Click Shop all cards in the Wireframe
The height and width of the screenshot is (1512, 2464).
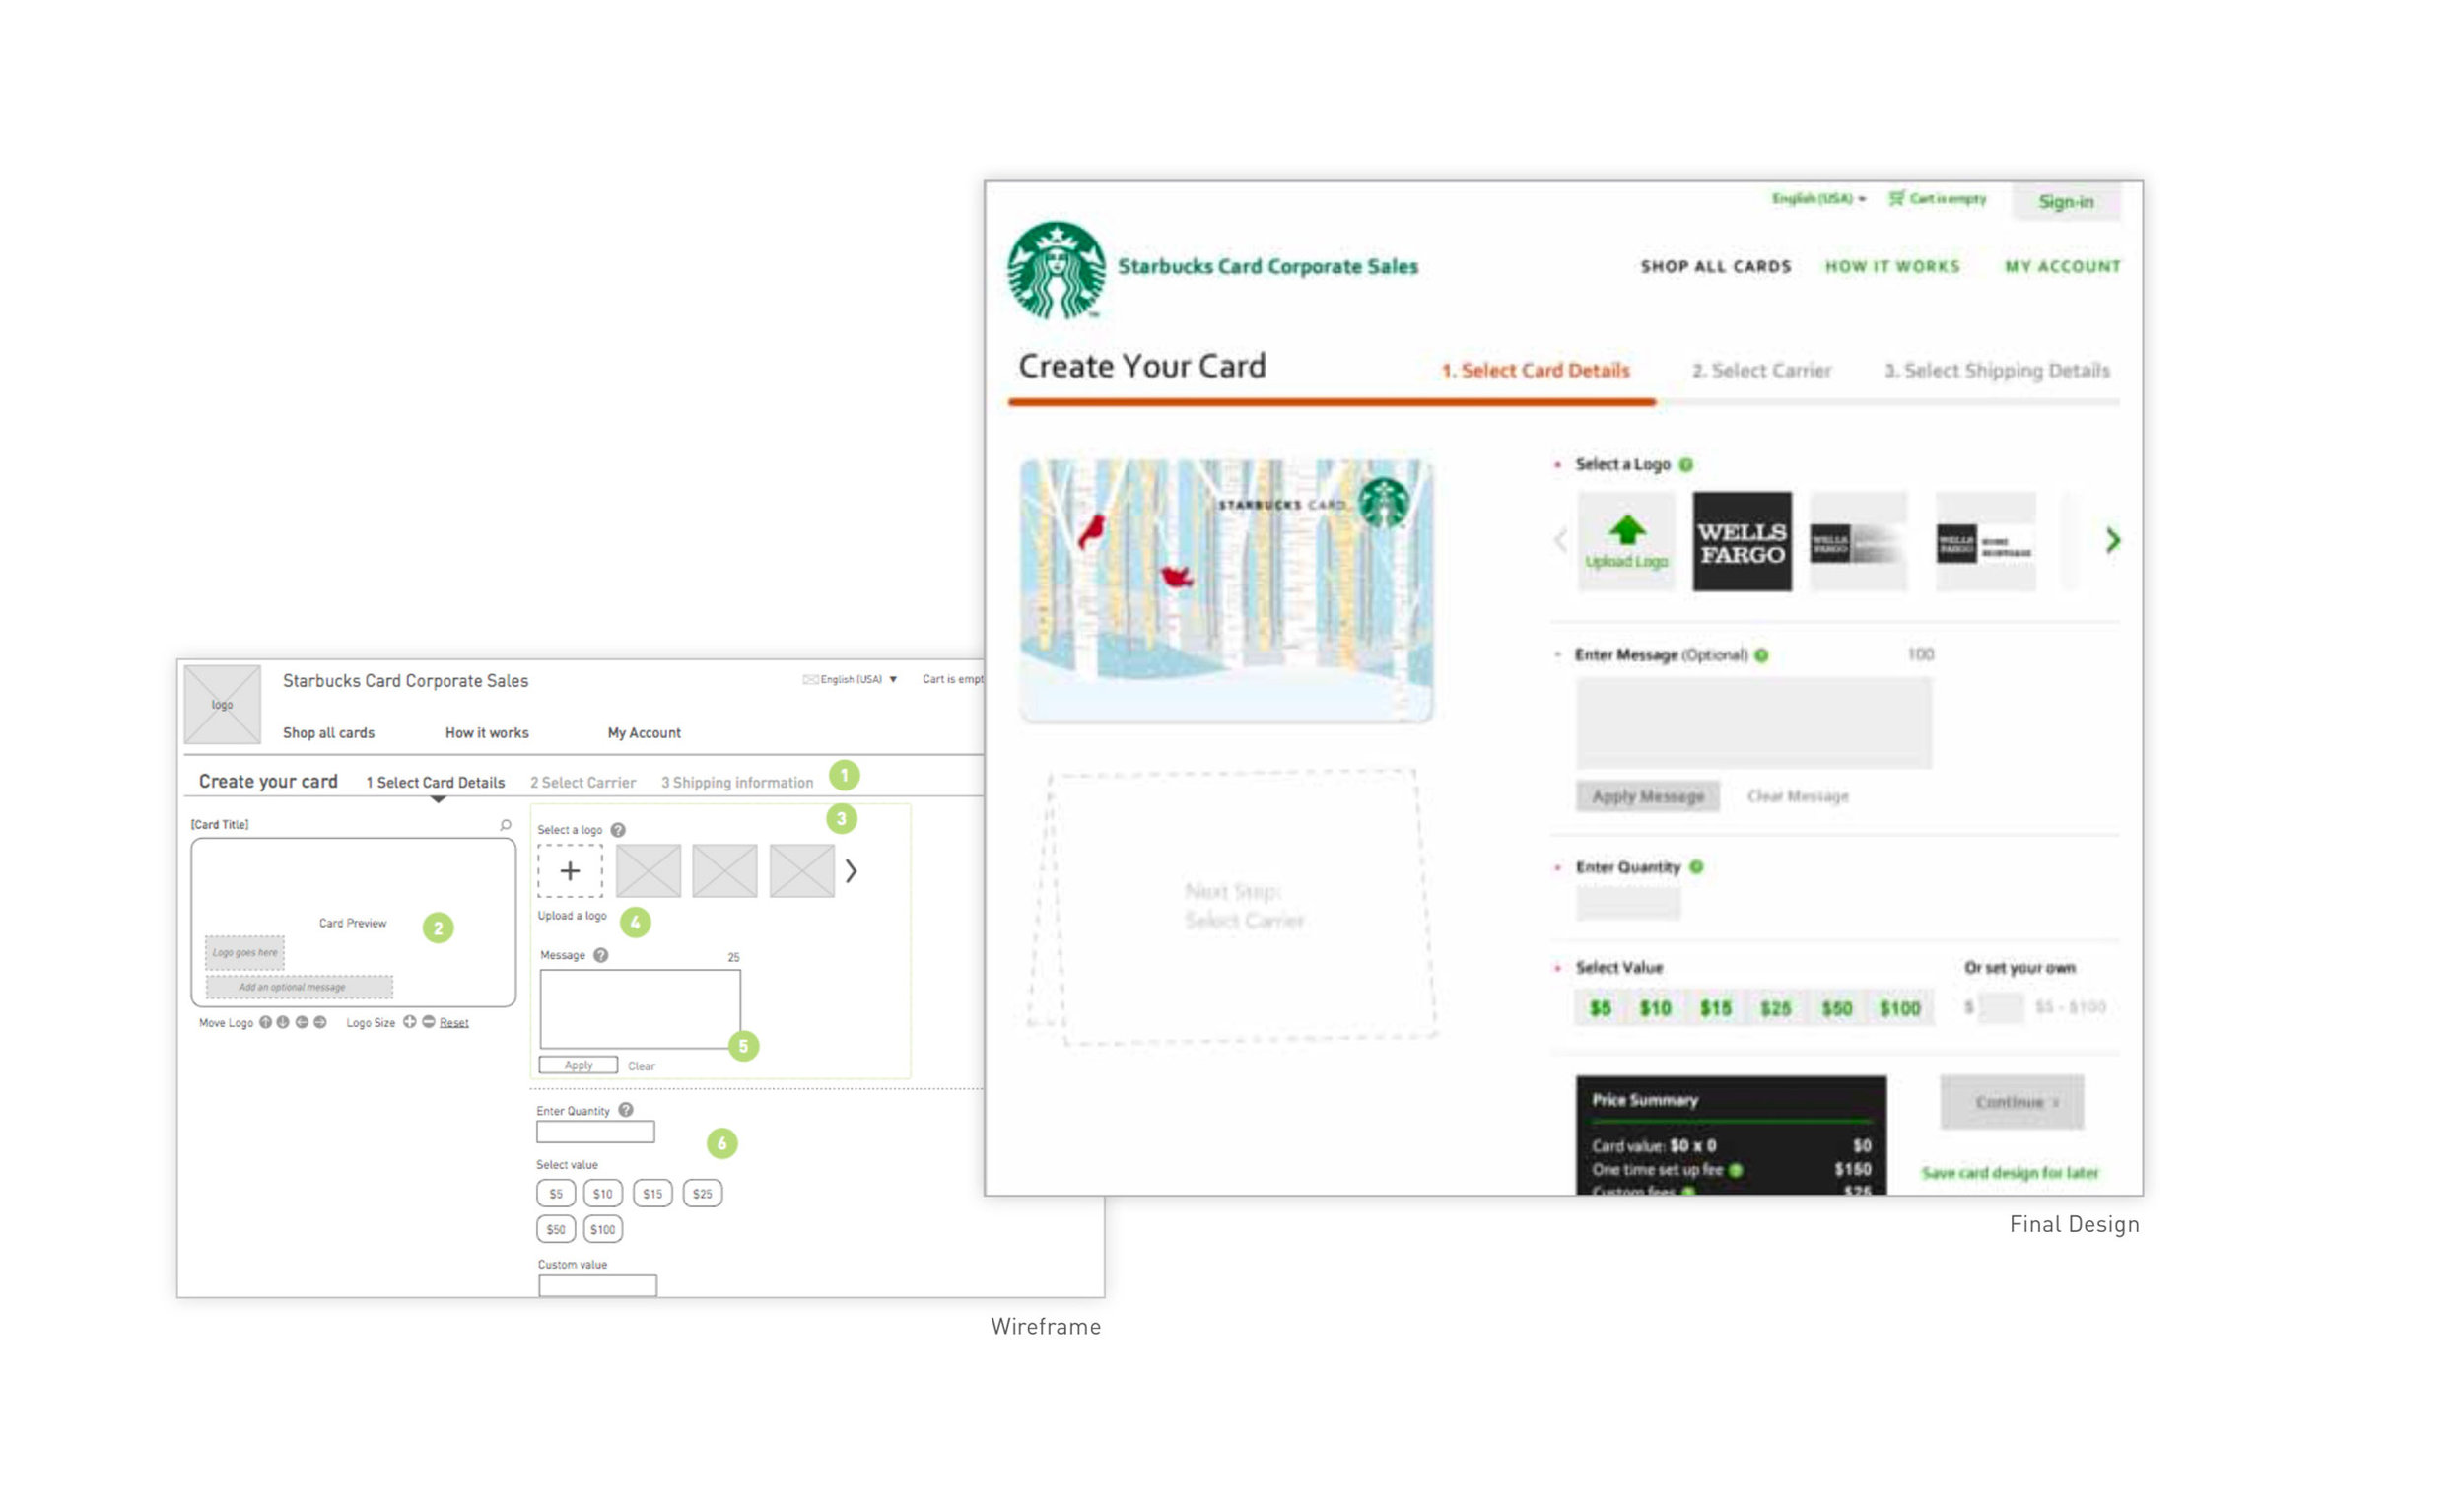(x=329, y=734)
